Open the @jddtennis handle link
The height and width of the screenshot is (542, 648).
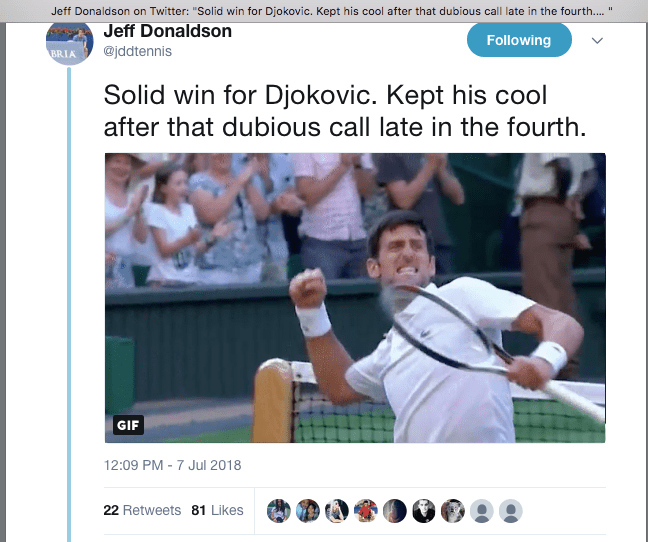[x=137, y=51]
